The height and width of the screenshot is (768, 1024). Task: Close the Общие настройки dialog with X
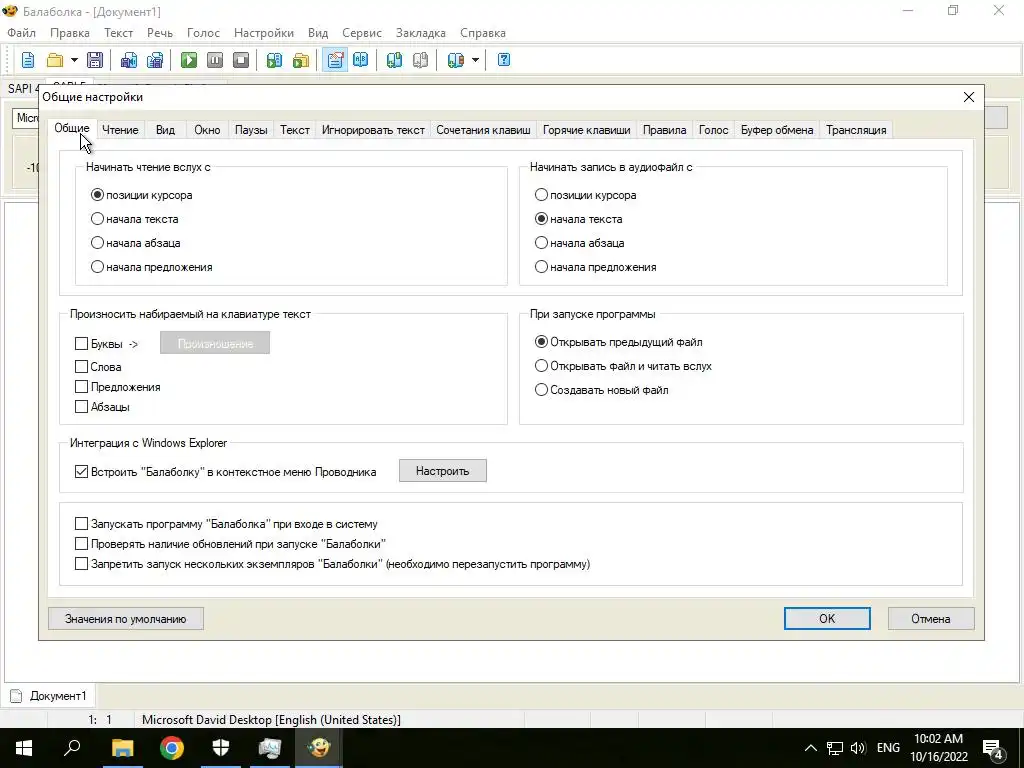pos(968,97)
